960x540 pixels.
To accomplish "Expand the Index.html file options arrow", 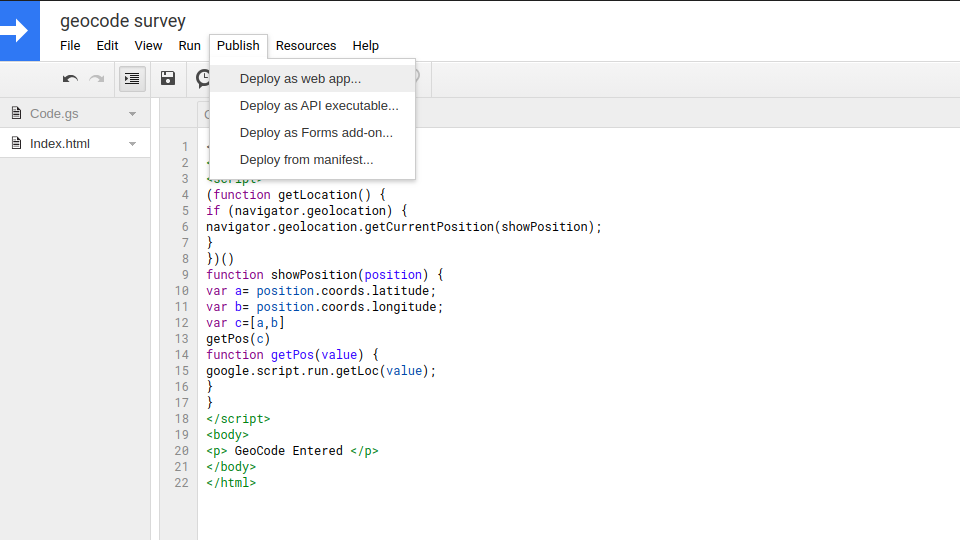I will [x=132, y=144].
